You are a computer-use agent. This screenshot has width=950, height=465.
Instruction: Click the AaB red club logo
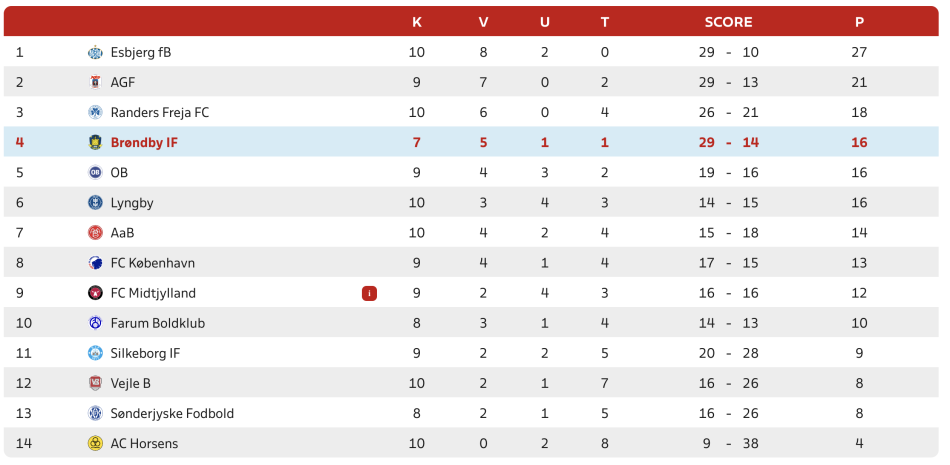(x=95, y=233)
